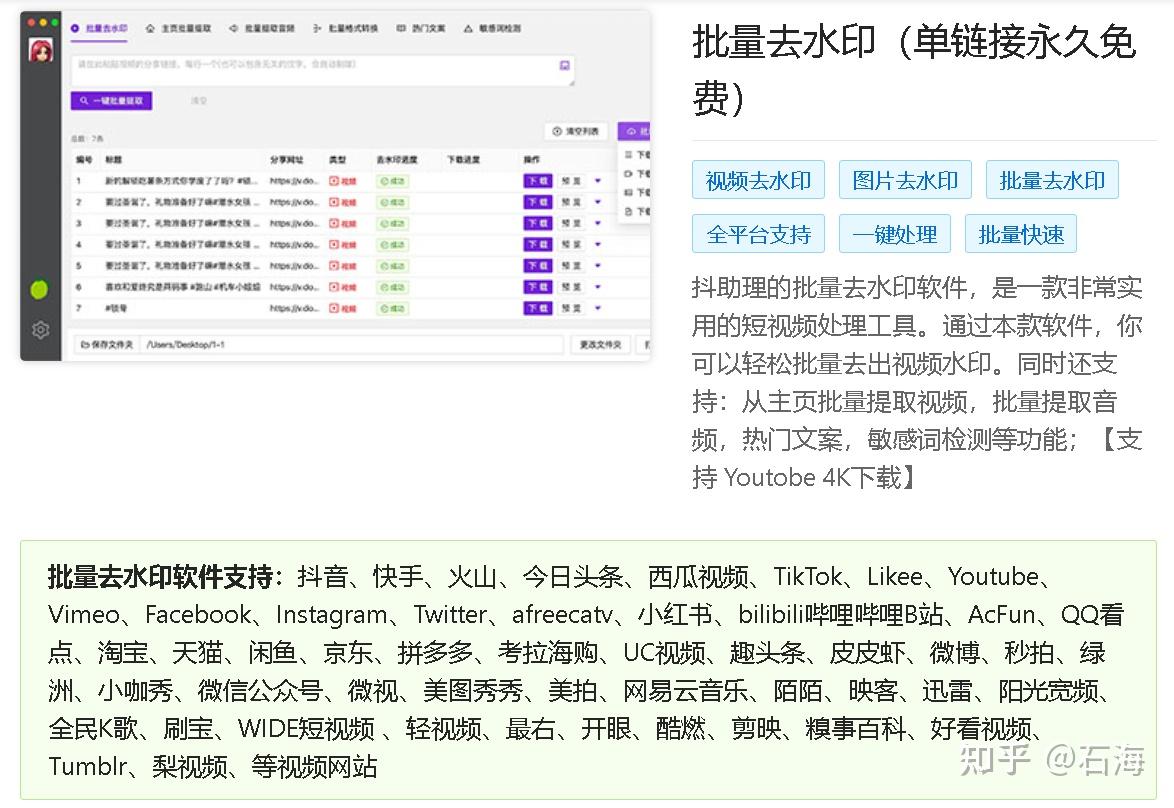The image size is (1174, 808).
Task: Click the first item in batch download dropdown
Action: [x=637, y=155]
